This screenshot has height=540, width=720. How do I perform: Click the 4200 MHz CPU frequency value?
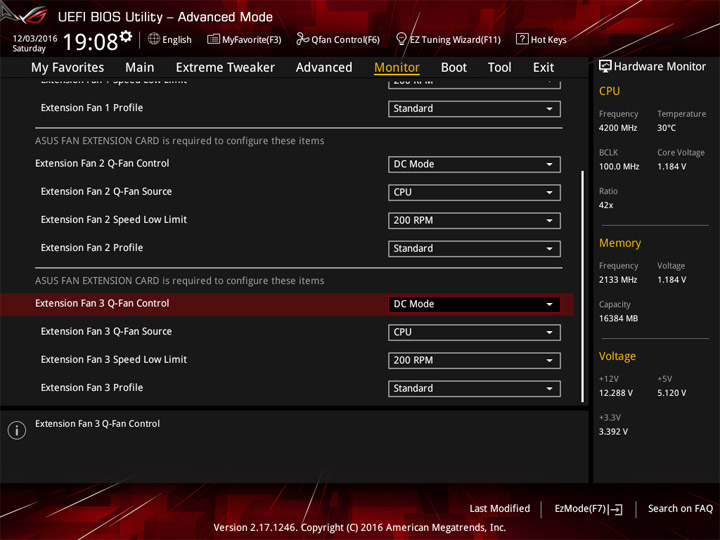(618, 128)
